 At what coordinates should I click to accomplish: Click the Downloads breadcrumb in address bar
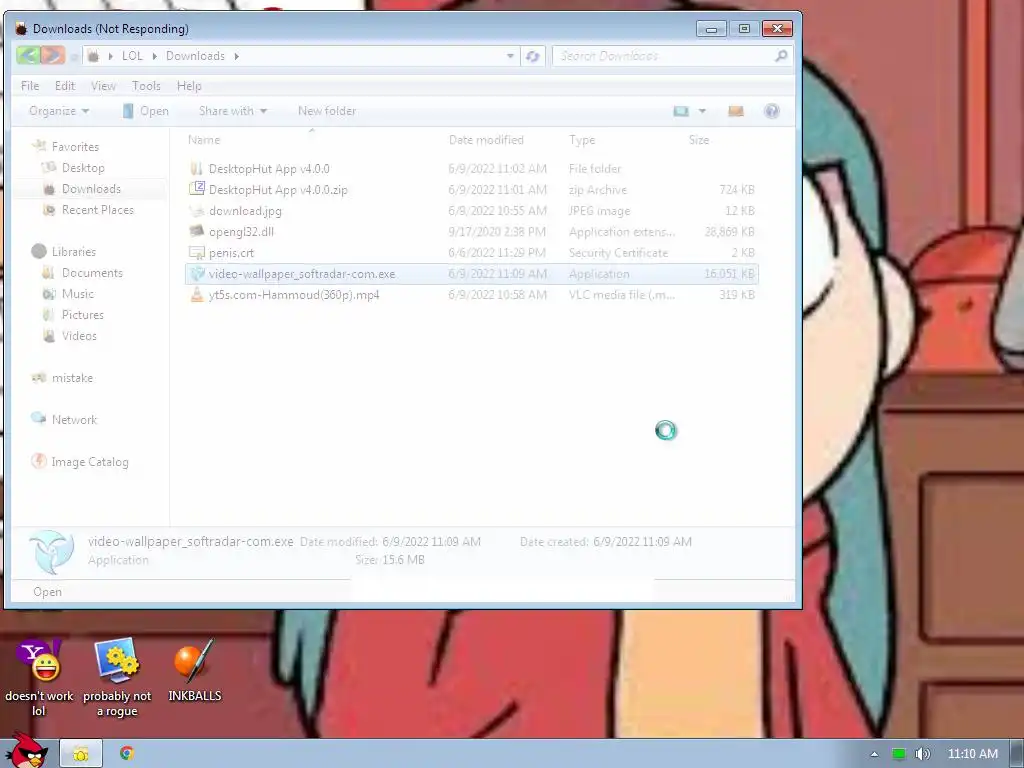(x=195, y=56)
